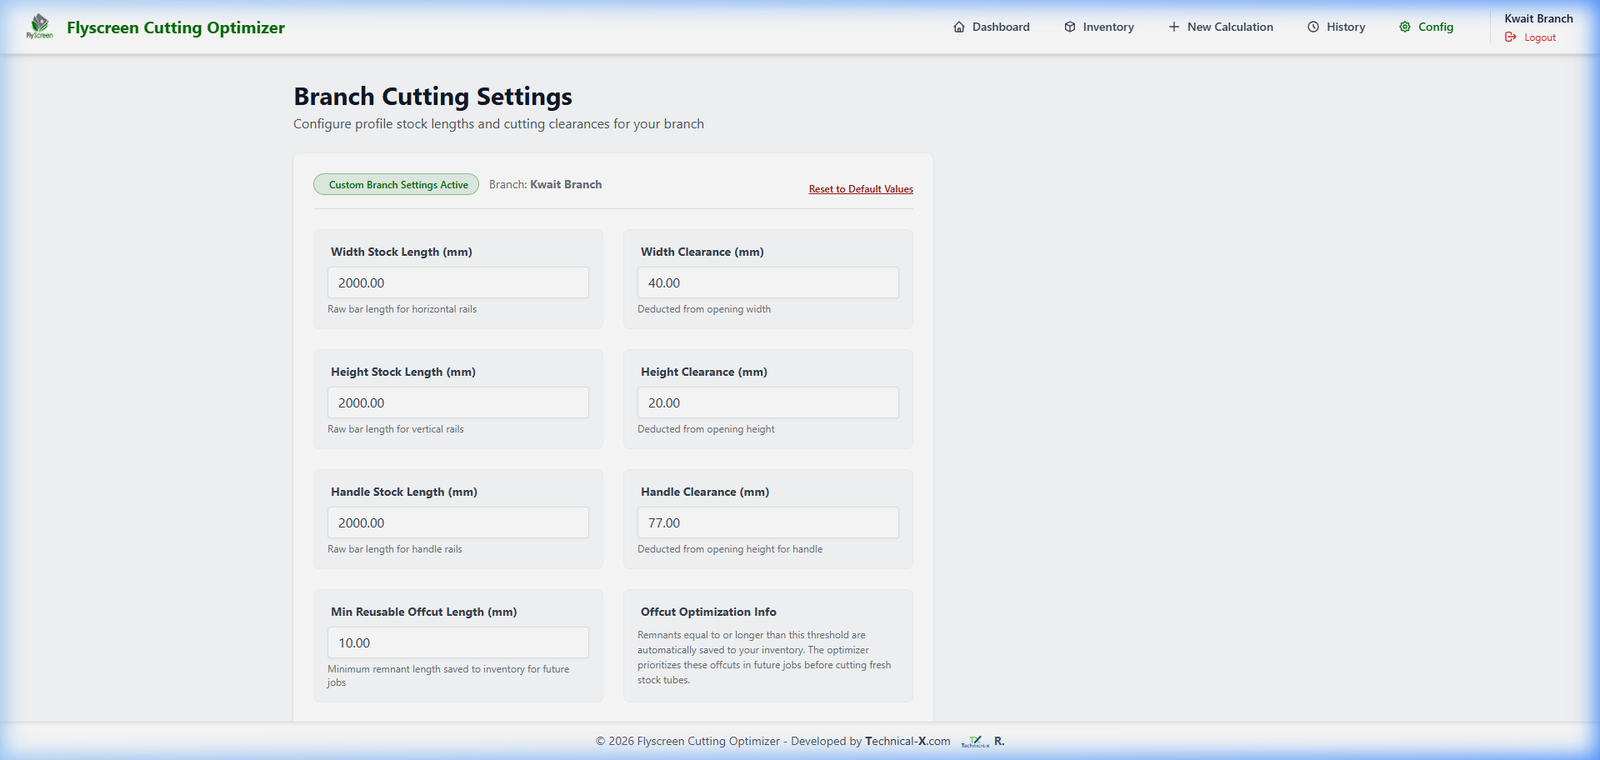Click the Custom Branch Settings Active badge
Viewport: 1600px width, 760px height.
coord(396,185)
